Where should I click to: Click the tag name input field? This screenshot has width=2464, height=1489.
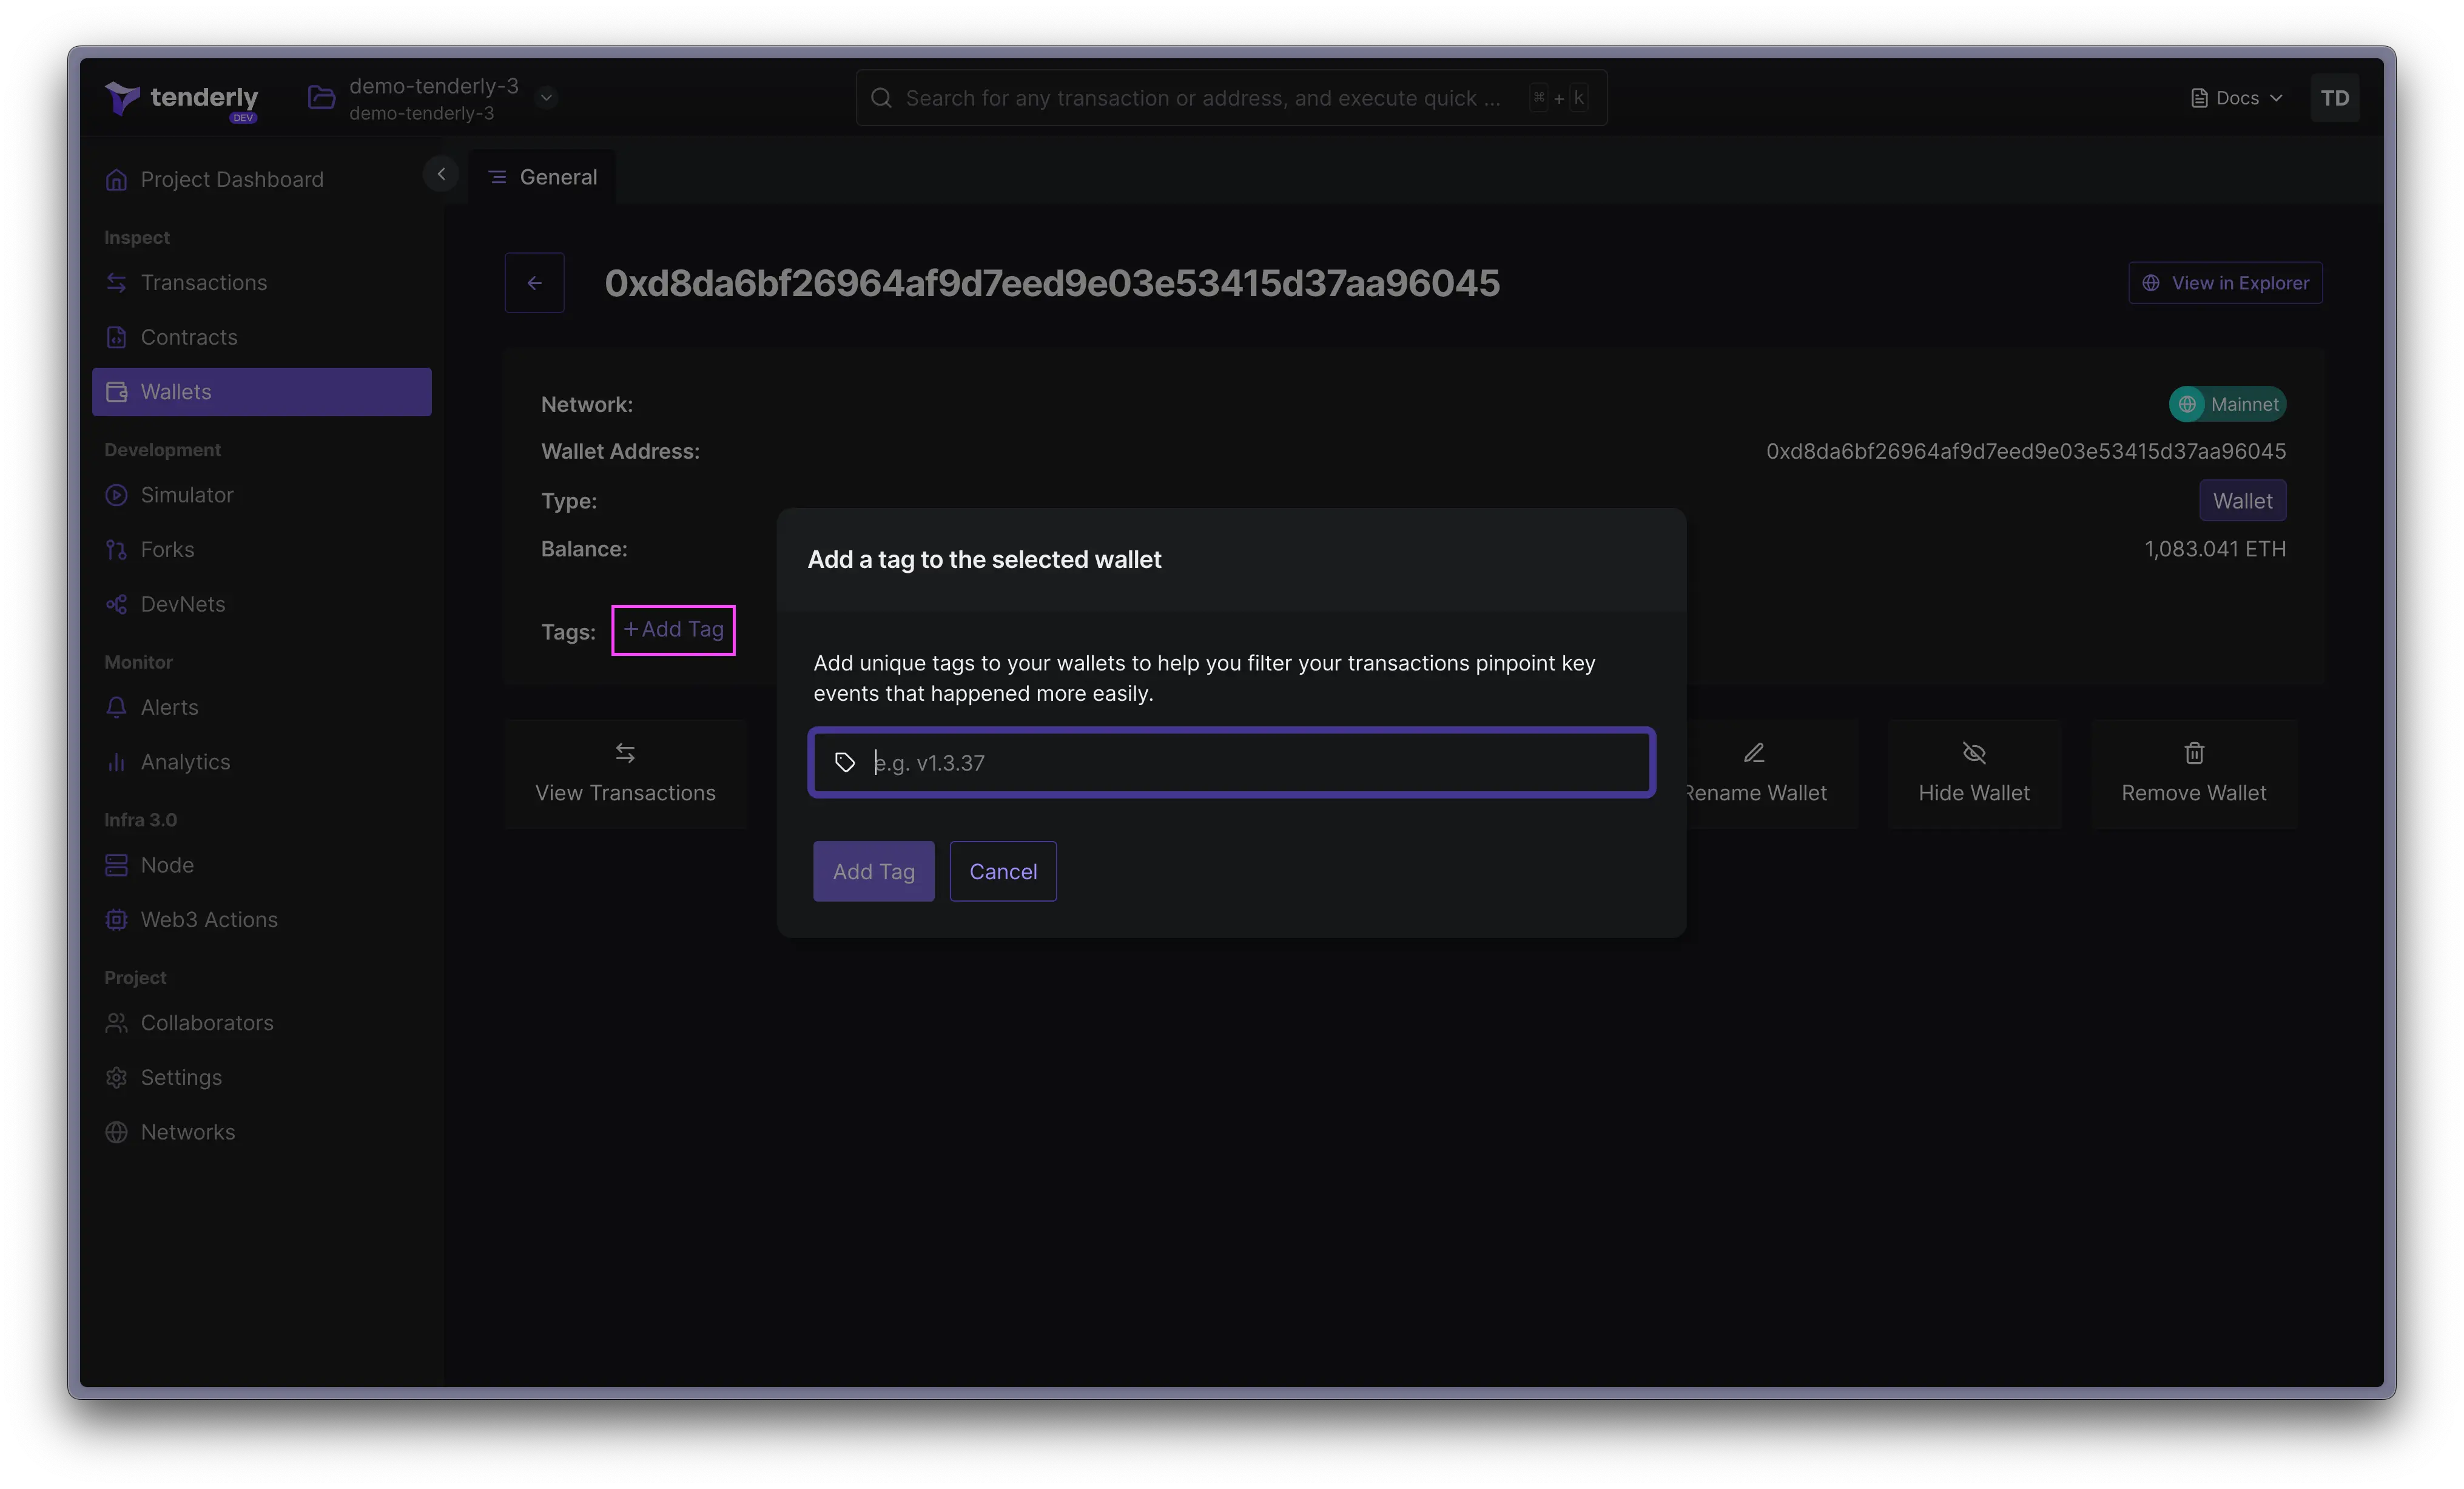(x=1231, y=763)
